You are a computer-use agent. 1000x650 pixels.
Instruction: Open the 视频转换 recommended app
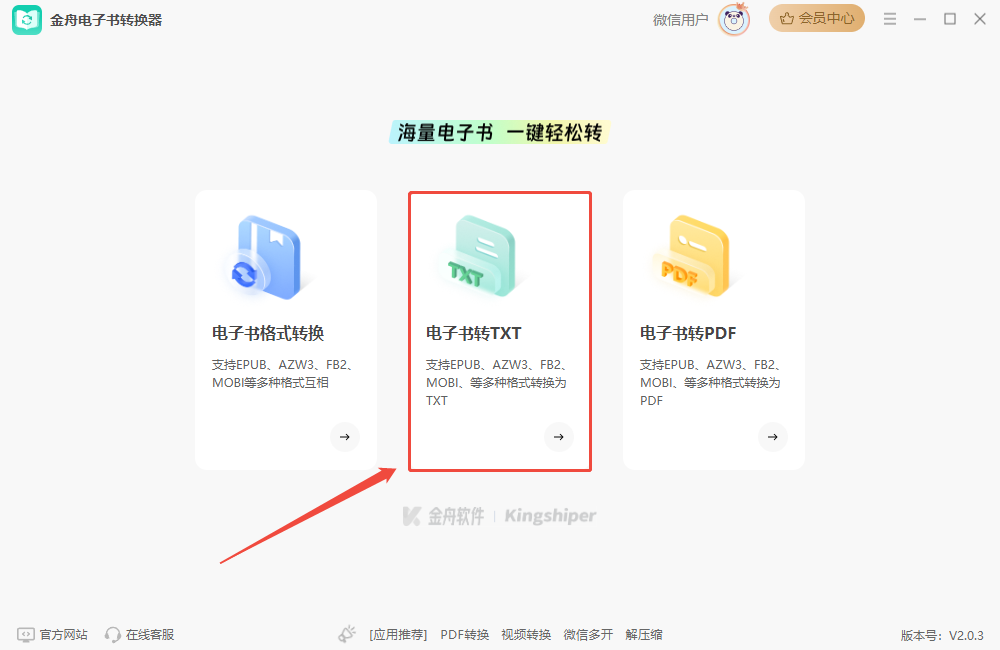(526, 635)
